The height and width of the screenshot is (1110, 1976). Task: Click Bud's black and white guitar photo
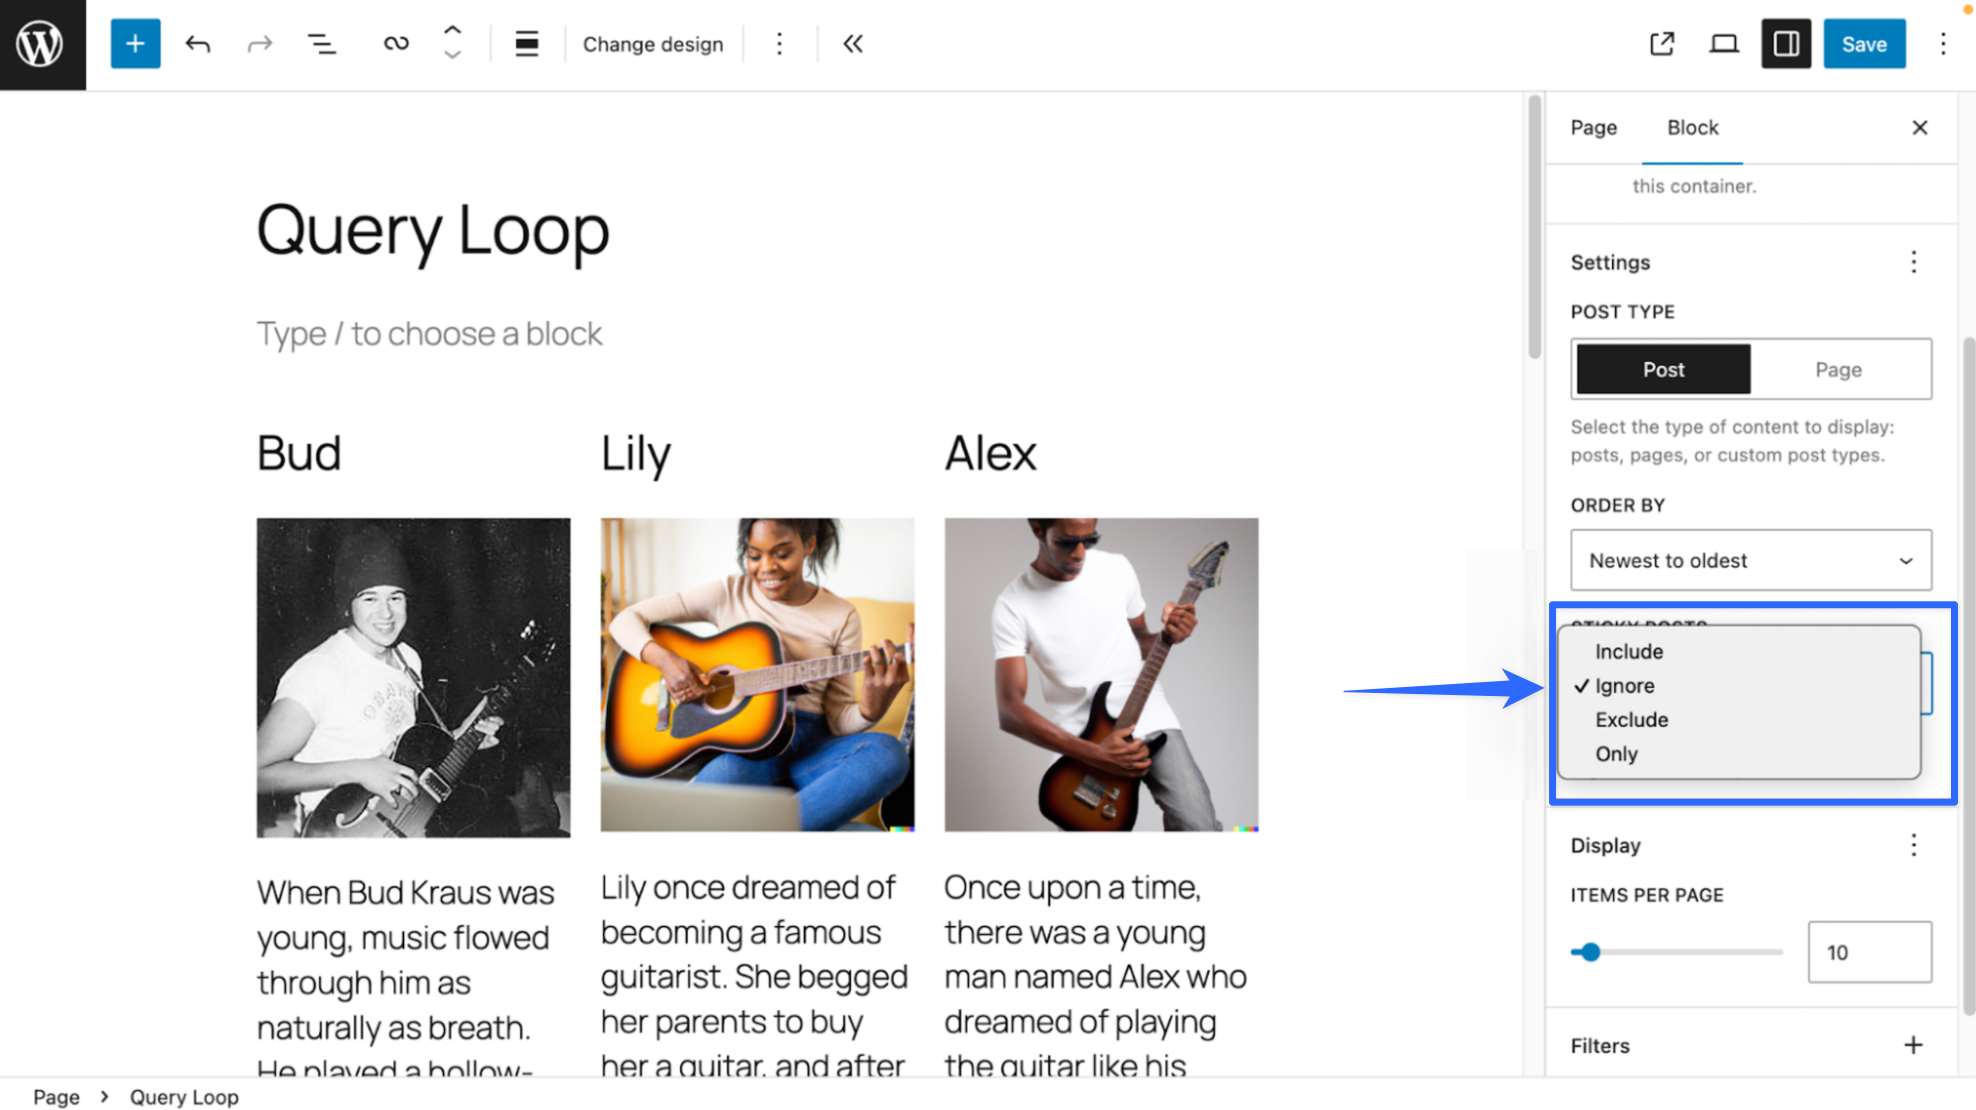point(413,677)
